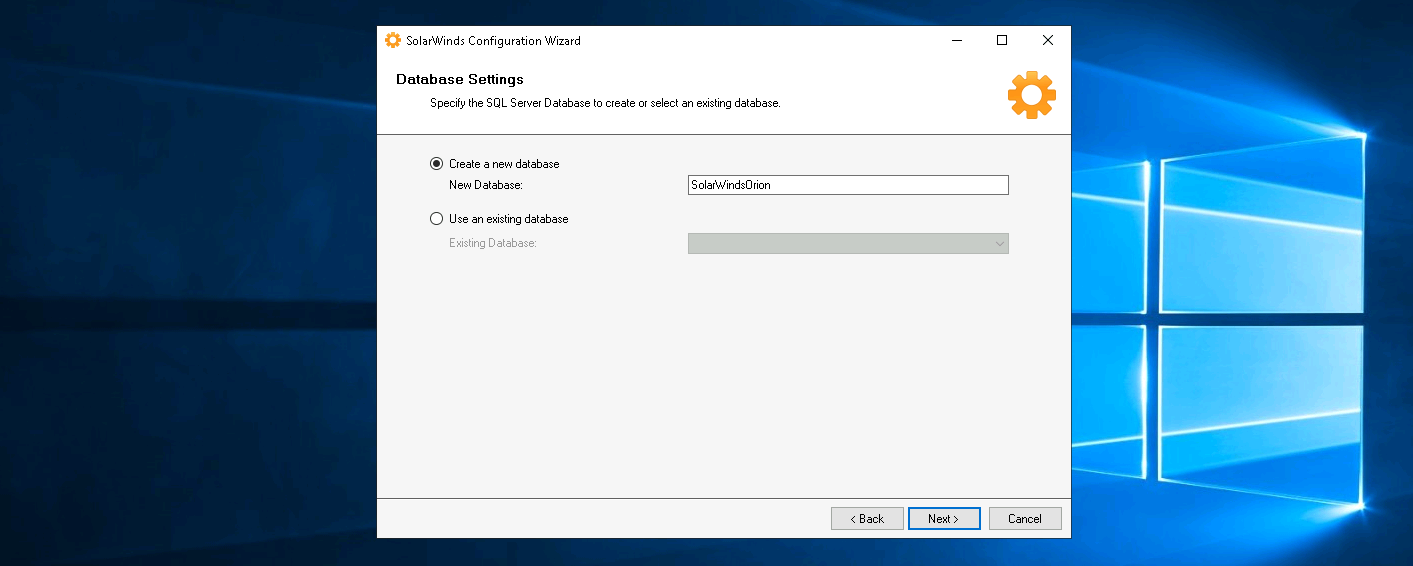Focus the New Database text field

[x=848, y=185]
